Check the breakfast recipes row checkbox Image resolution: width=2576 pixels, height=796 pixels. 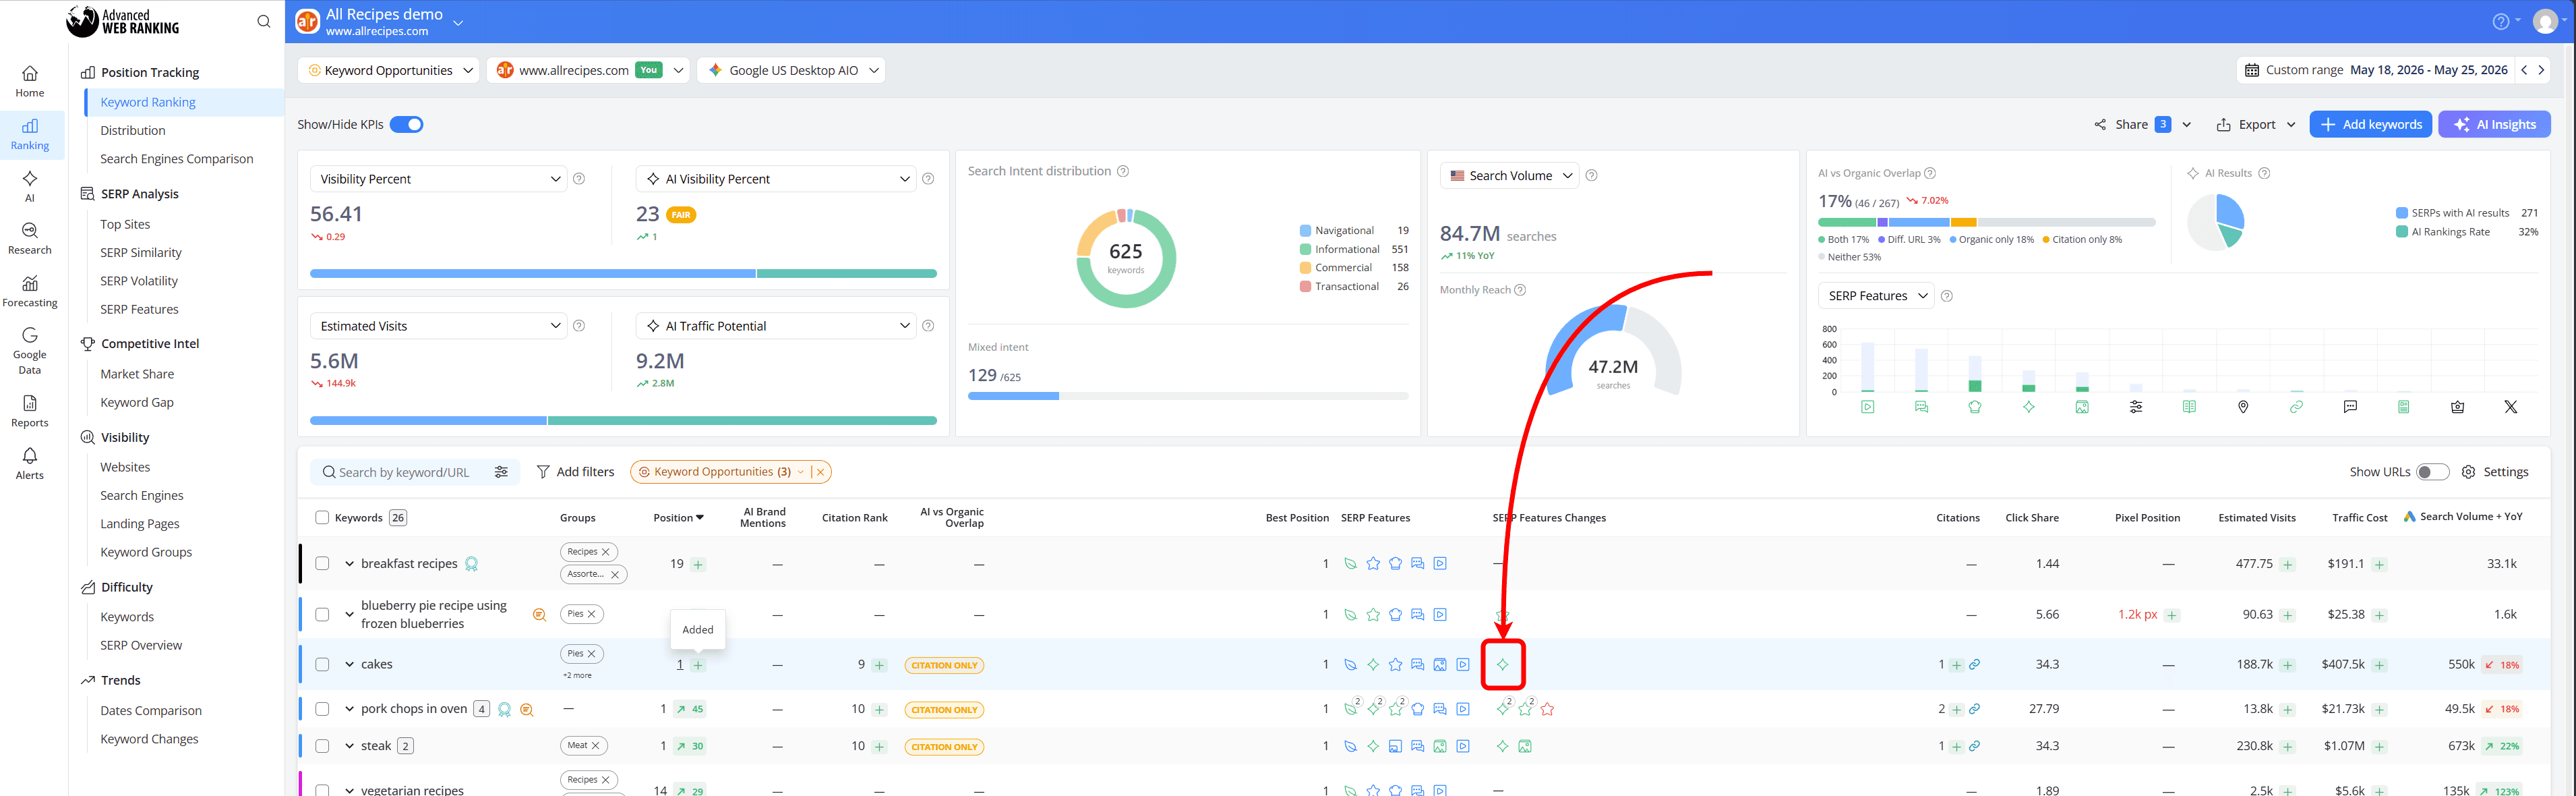click(x=322, y=564)
